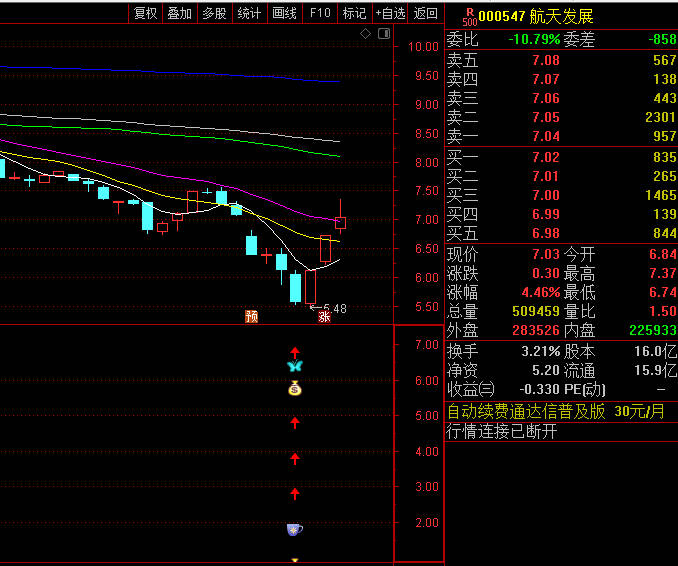Click the 总量 value 509459
The height and width of the screenshot is (566, 678).
pyautogui.click(x=536, y=311)
